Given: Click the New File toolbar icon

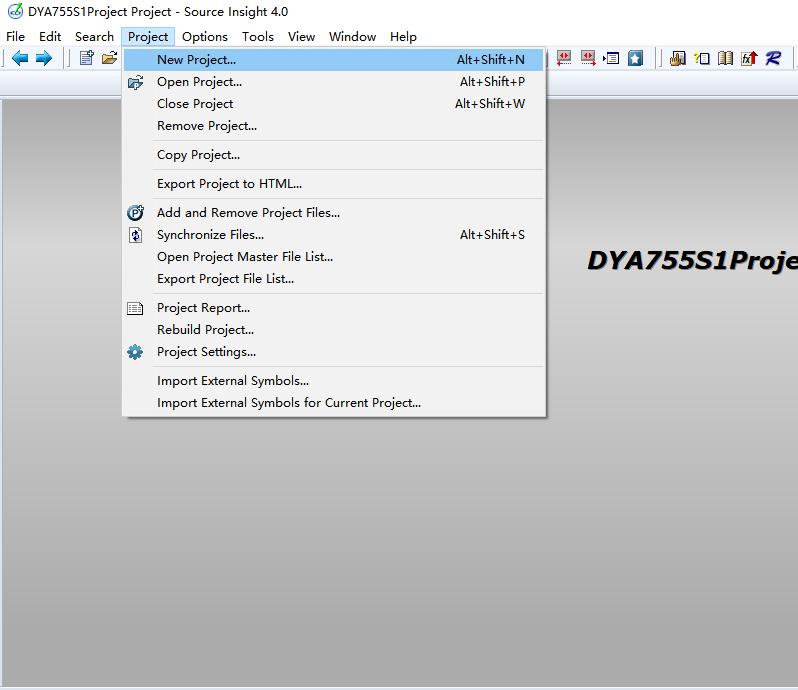Looking at the screenshot, I should pos(87,58).
